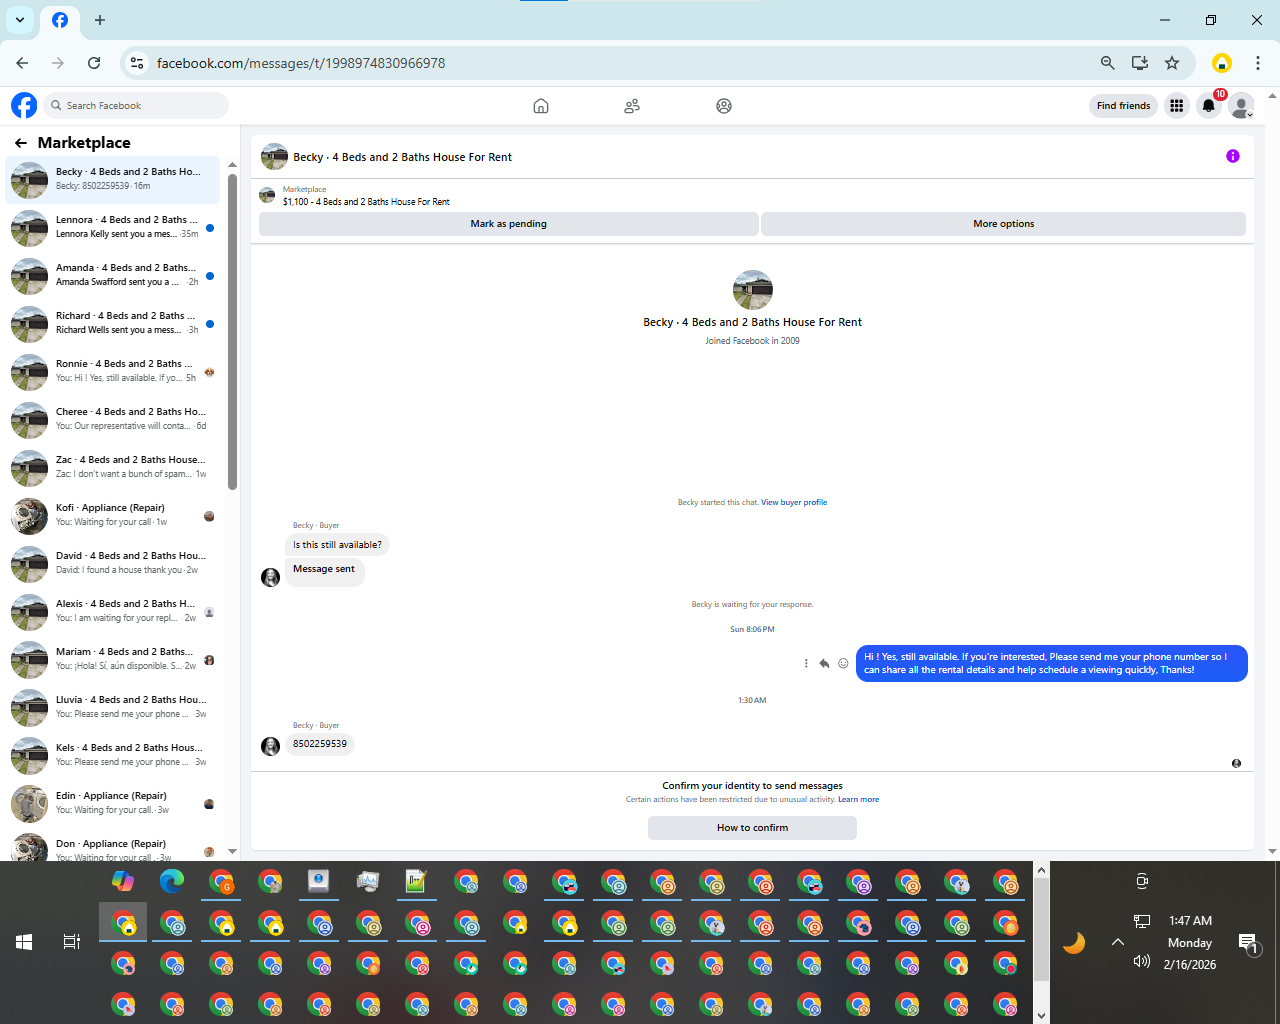Image resolution: width=1280 pixels, height=1024 pixels.
Task: Launch Copilot from the taskbar
Action: click(123, 881)
